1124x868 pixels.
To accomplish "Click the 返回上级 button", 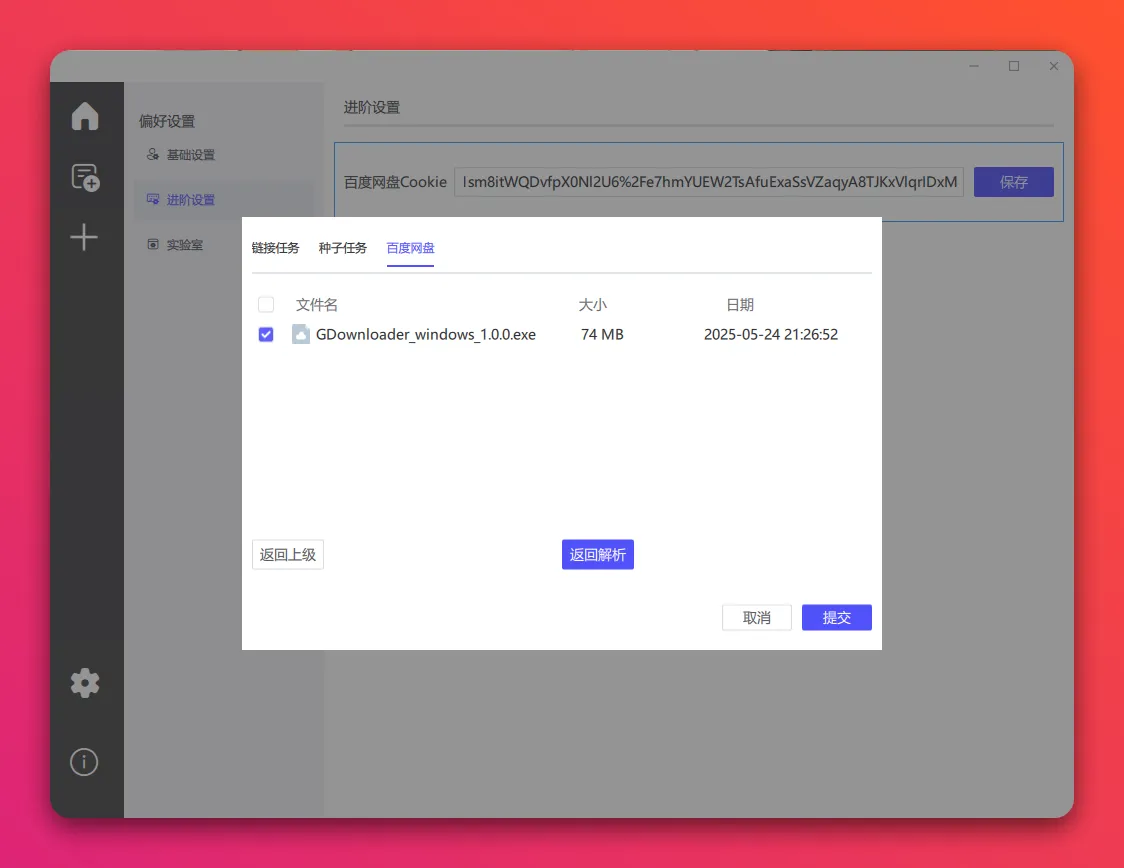I will [x=288, y=555].
